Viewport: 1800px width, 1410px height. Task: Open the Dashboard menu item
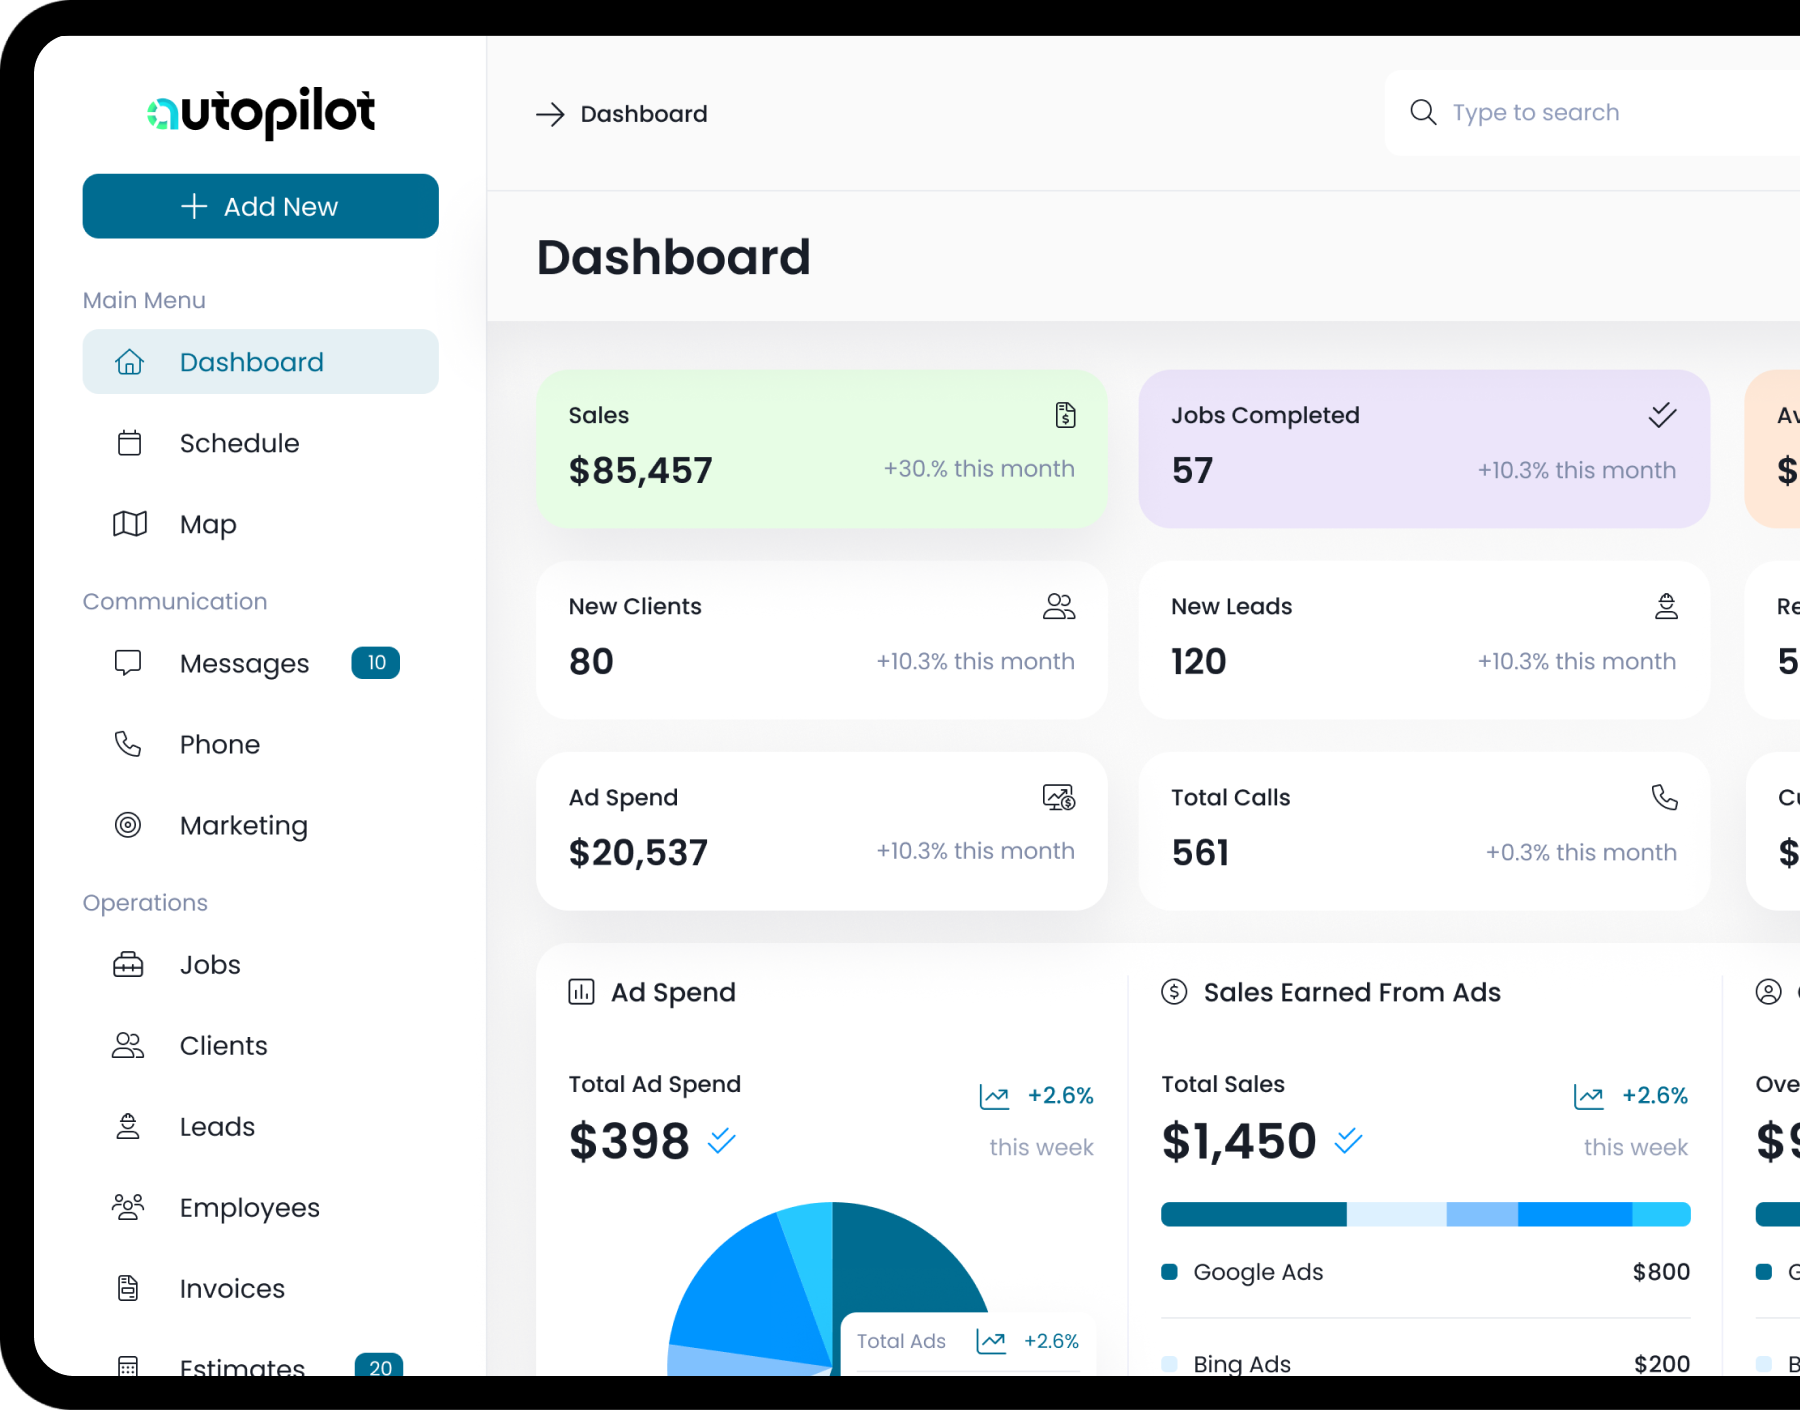coord(260,362)
